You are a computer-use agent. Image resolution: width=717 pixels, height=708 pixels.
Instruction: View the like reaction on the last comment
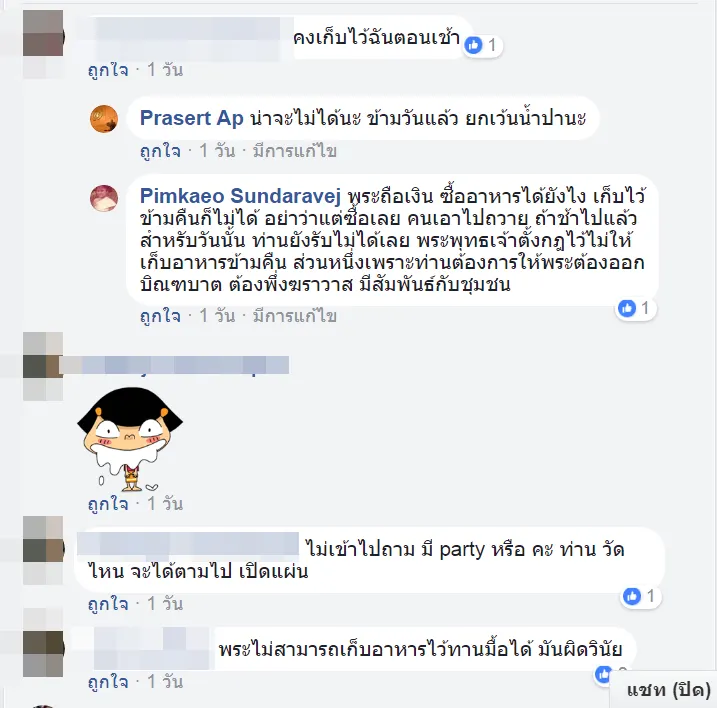pos(605,674)
